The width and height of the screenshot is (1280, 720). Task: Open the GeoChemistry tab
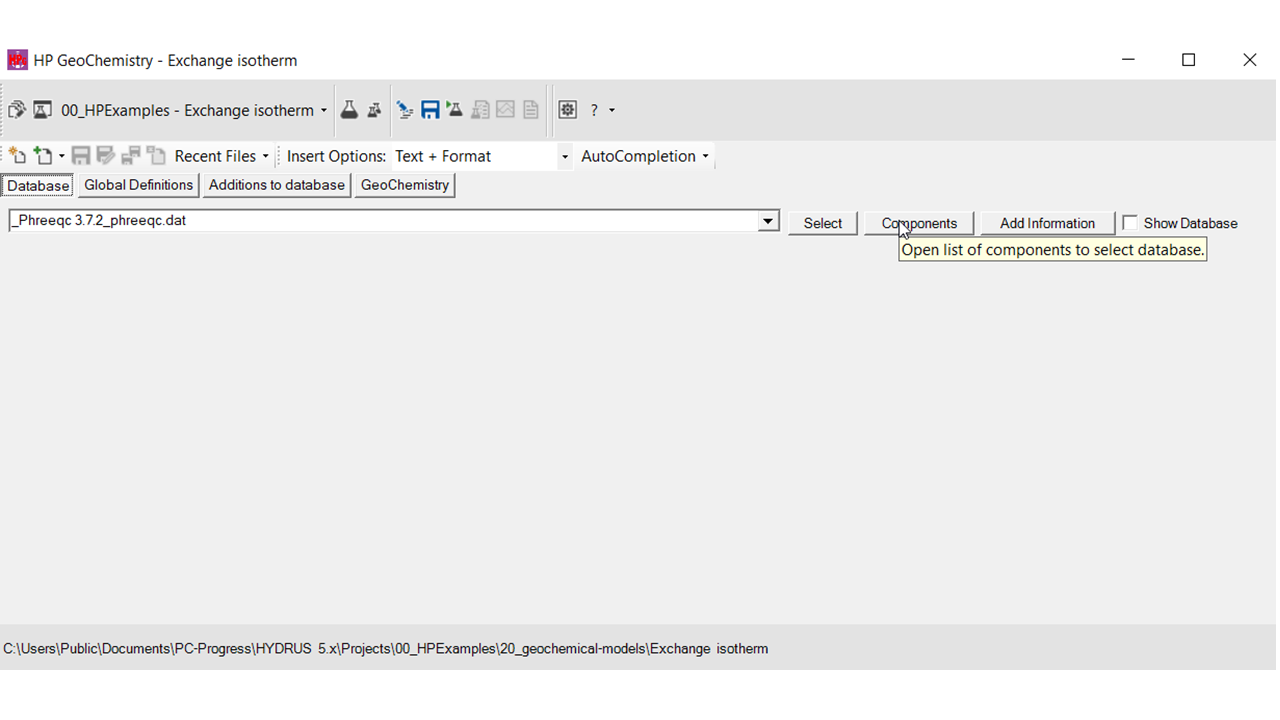pyautogui.click(x=404, y=185)
